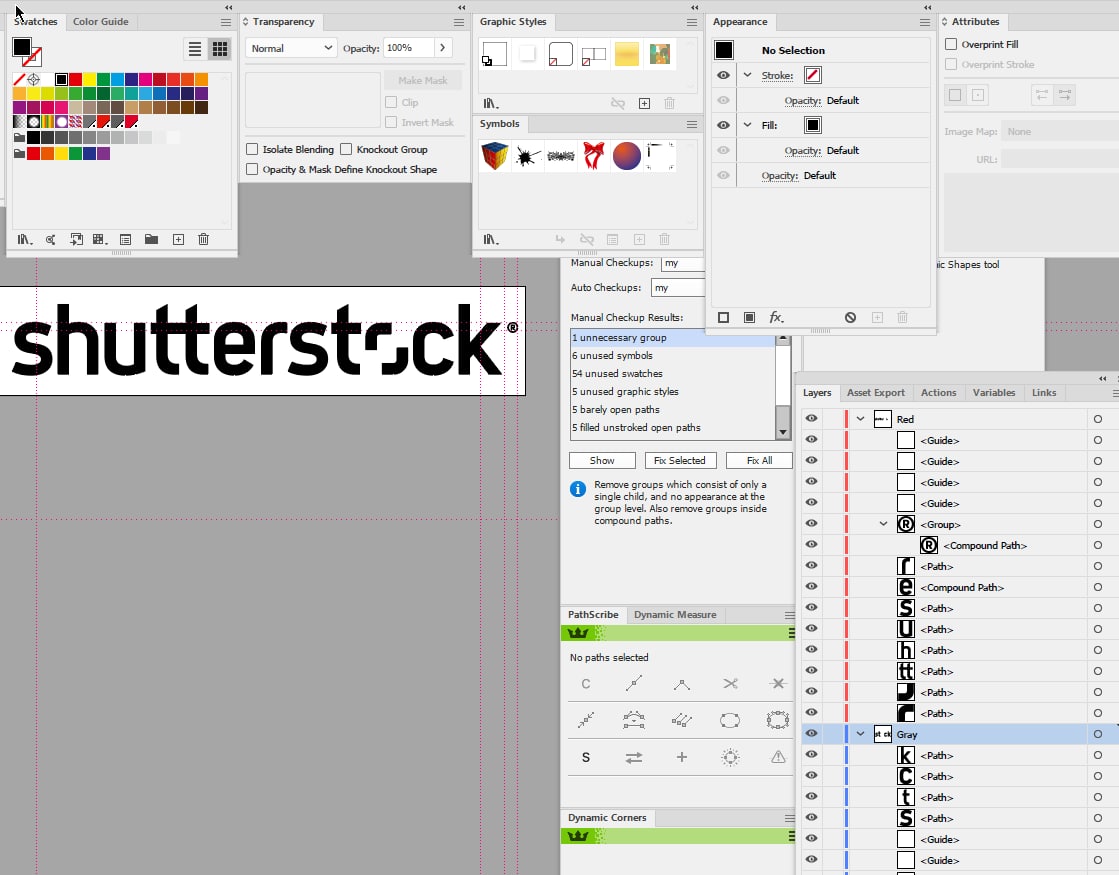The height and width of the screenshot is (875, 1119).
Task: Toggle visibility of Group sublayer
Action: [x=811, y=524]
